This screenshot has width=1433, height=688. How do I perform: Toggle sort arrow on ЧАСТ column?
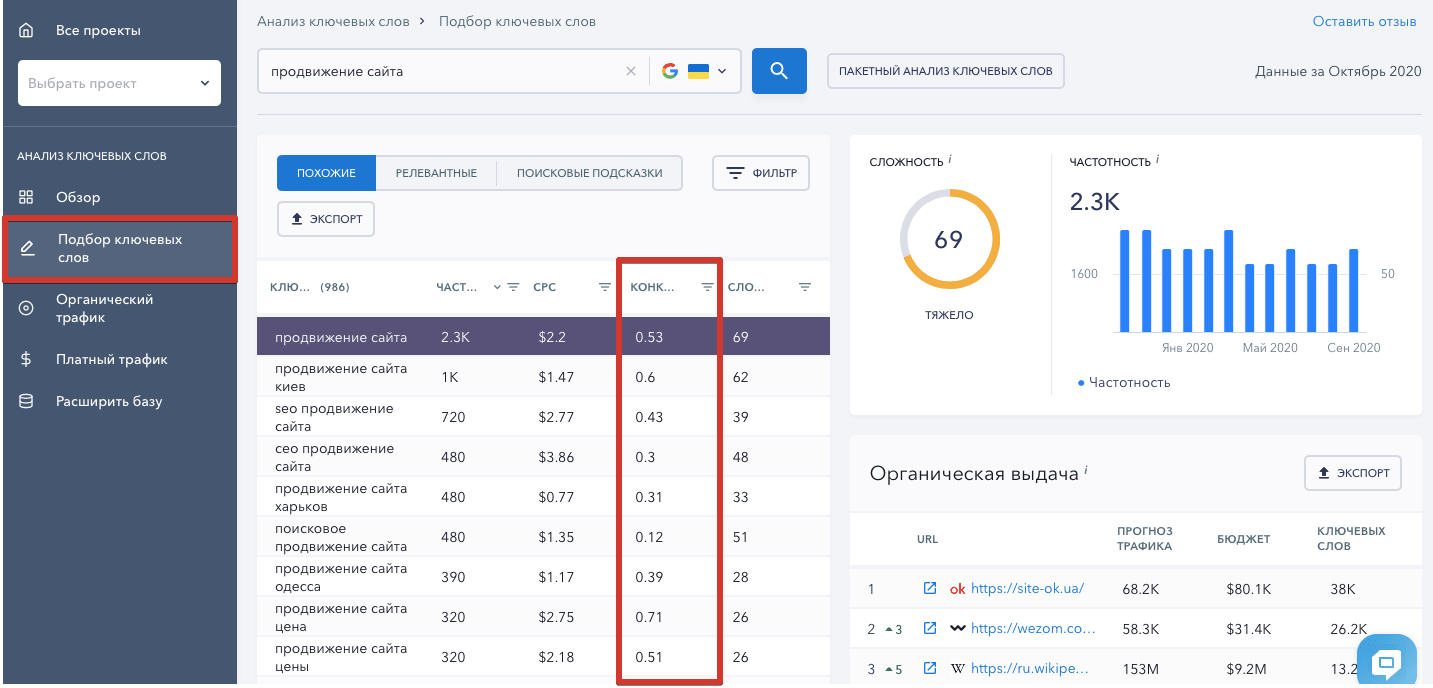(x=497, y=287)
